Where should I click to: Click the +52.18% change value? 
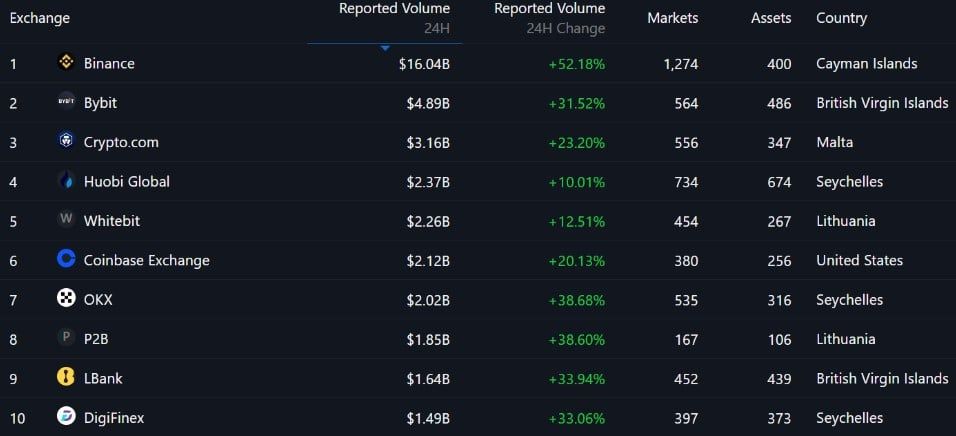click(577, 64)
